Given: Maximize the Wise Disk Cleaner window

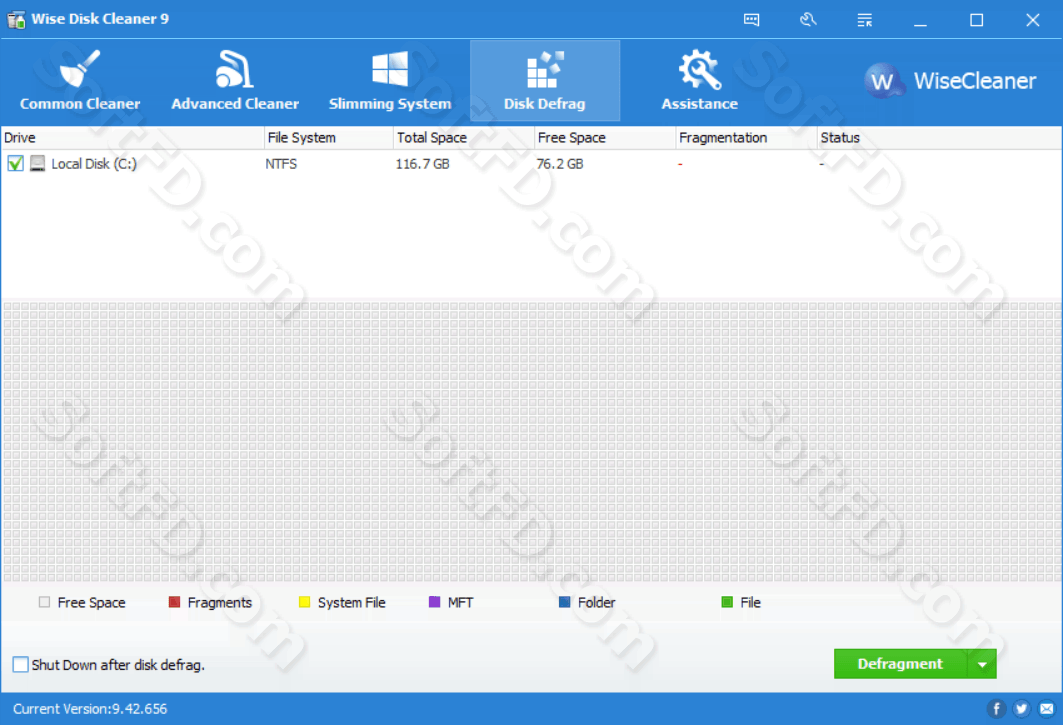Looking at the screenshot, I should point(976,20).
